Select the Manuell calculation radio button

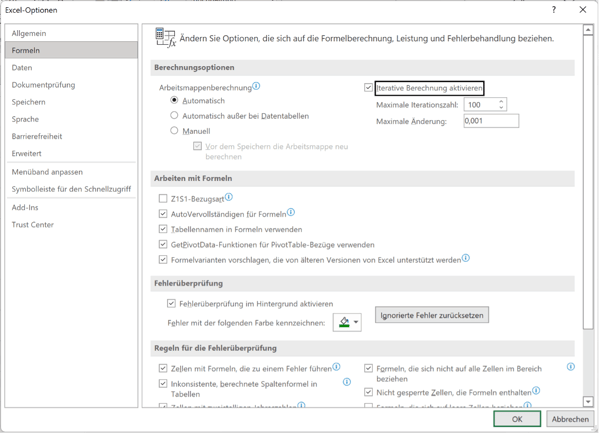(174, 131)
